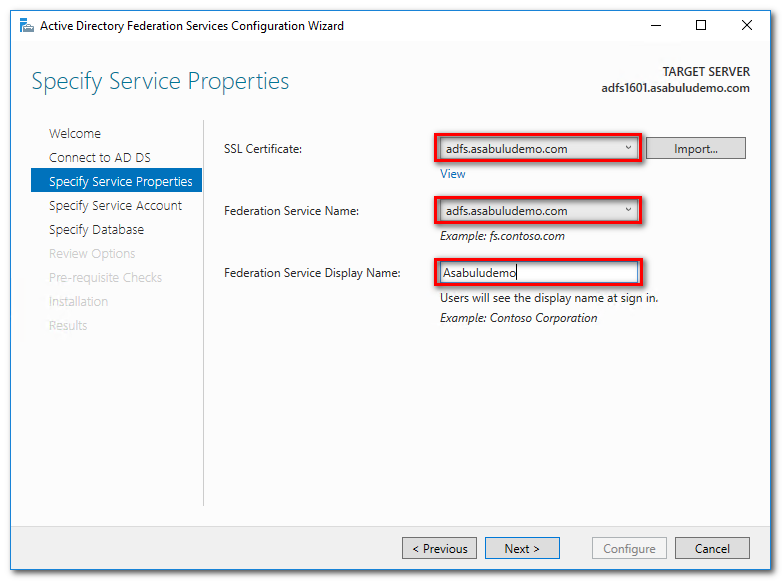Click the 'TARGET SERVER' label
This screenshot has width=782, height=581.
[706, 72]
